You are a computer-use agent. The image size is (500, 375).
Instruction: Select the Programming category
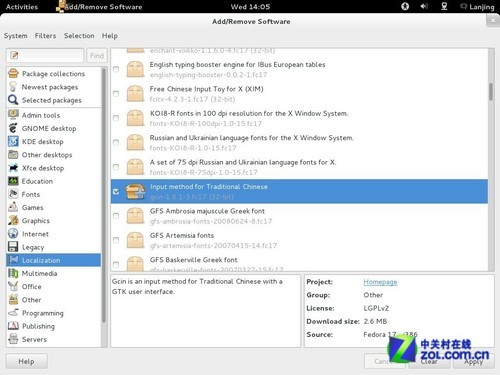tap(53, 313)
